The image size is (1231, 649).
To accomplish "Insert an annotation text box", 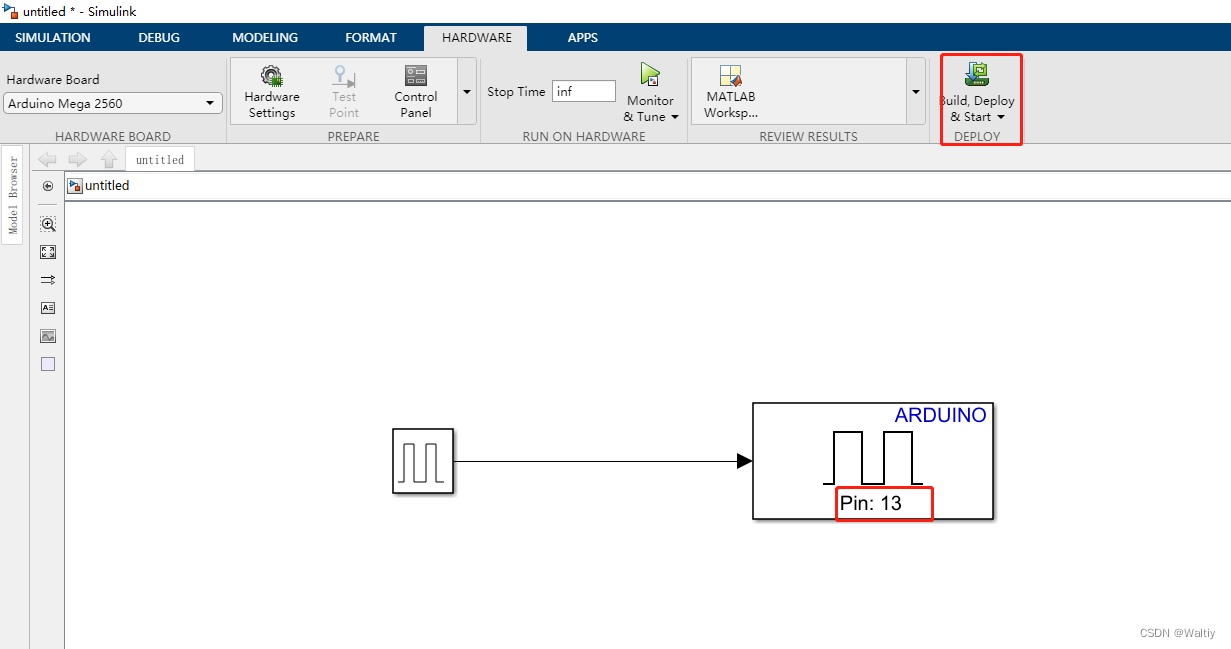I will [48, 308].
